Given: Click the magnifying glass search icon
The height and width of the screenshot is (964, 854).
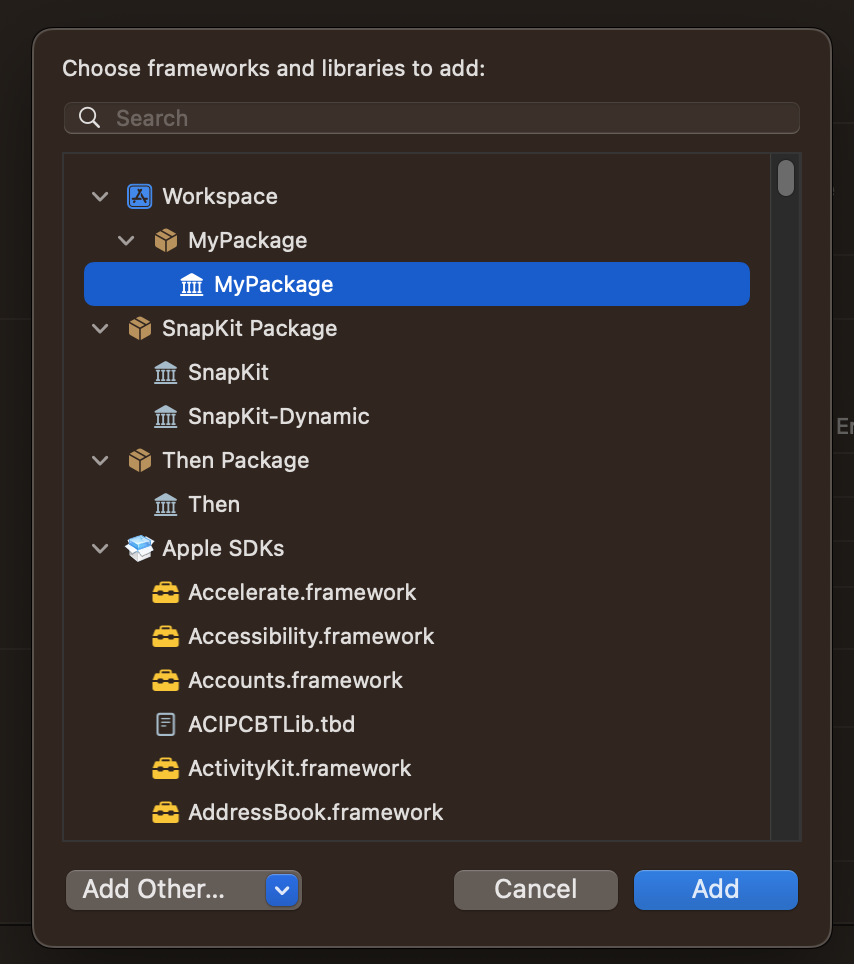Looking at the screenshot, I should (x=90, y=117).
